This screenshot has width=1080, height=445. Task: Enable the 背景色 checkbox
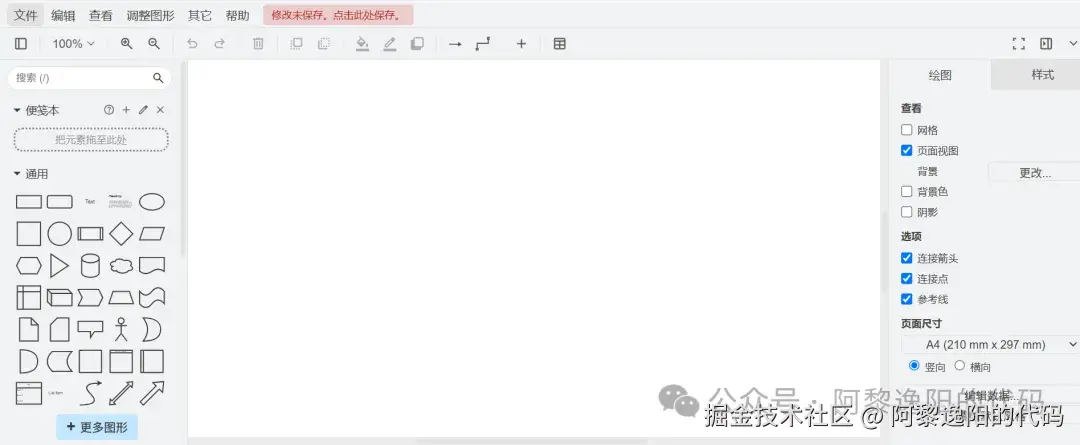point(906,192)
